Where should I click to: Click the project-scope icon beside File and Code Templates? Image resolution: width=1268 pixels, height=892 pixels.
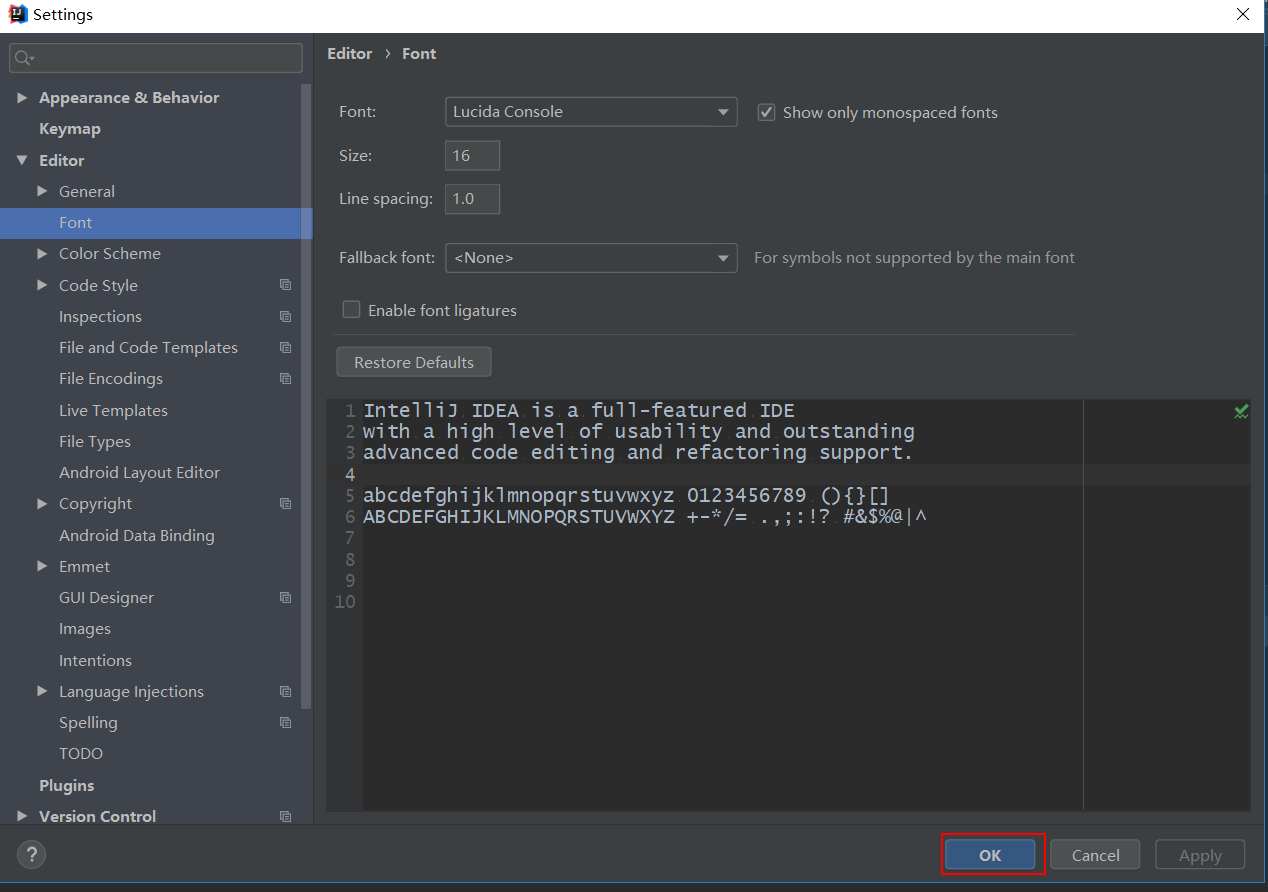pyautogui.click(x=286, y=348)
